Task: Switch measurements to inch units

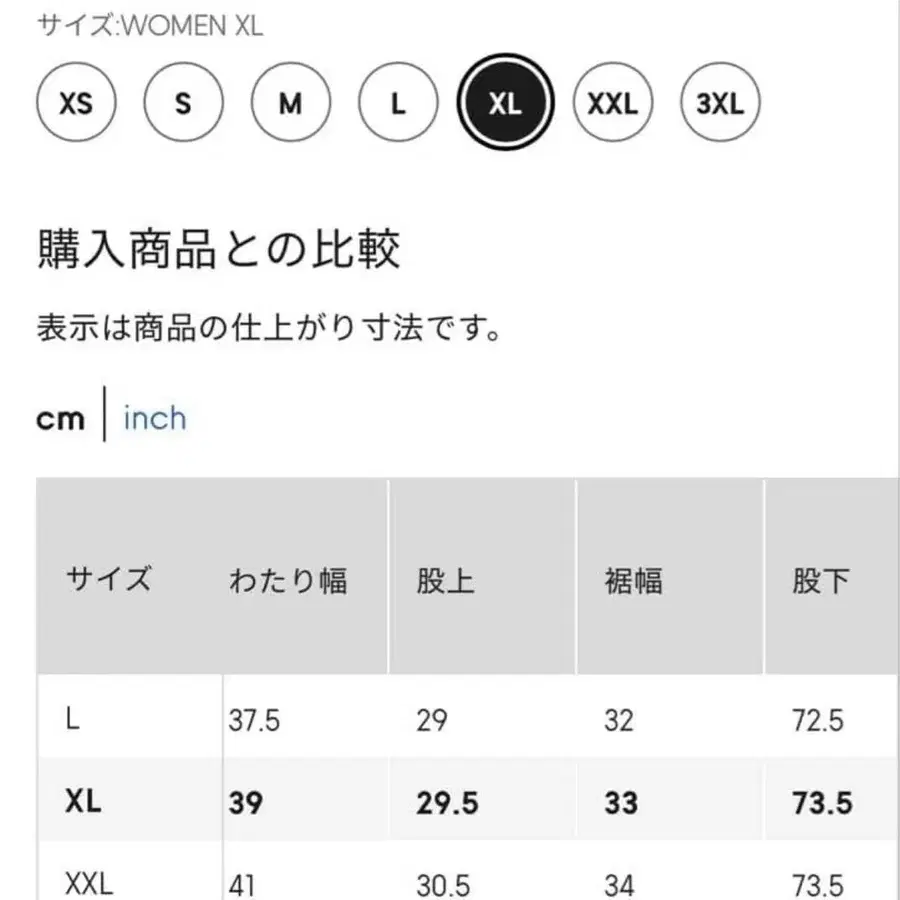Action: coord(154,418)
